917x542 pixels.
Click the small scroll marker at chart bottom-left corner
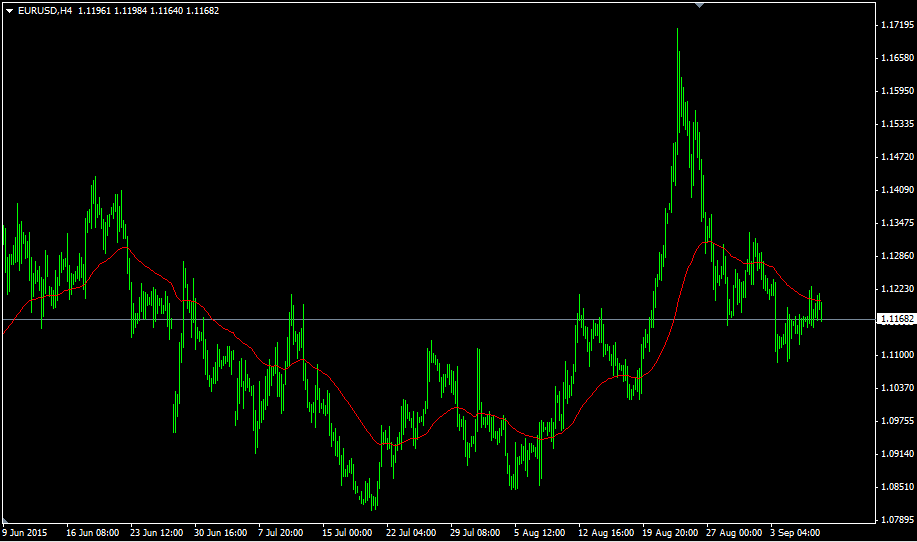pyautogui.click(x=5, y=520)
